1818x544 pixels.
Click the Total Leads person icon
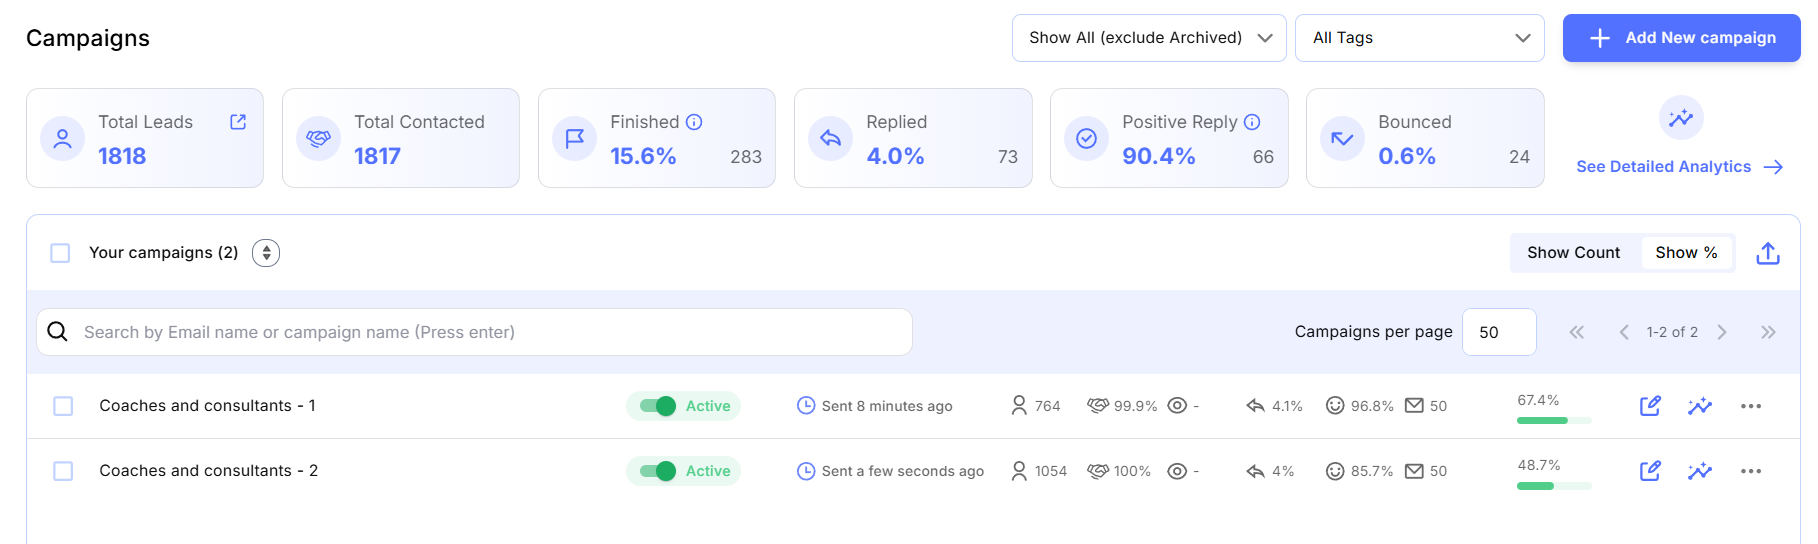(x=63, y=138)
